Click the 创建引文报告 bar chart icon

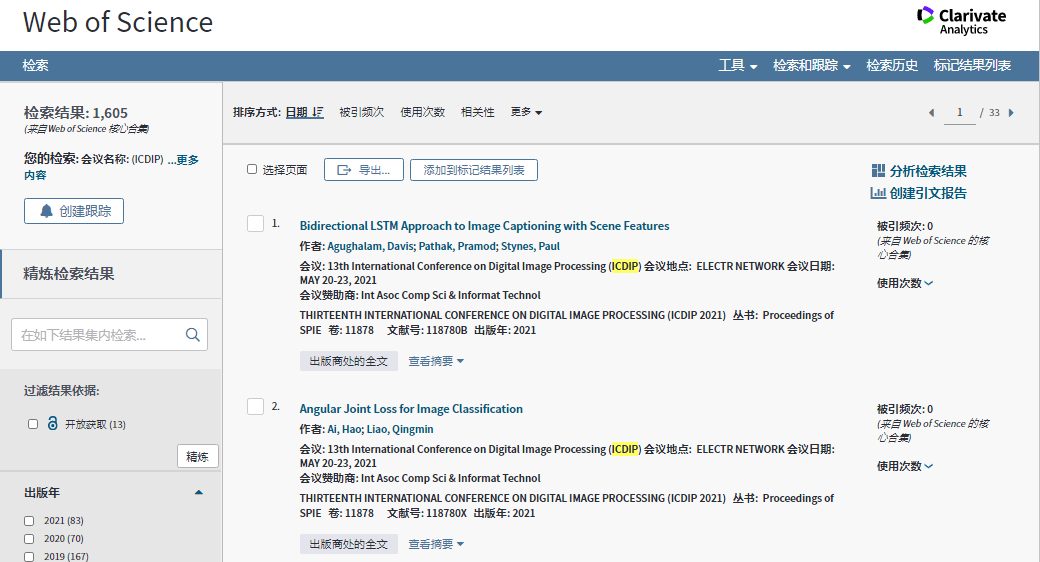pyautogui.click(x=878, y=193)
